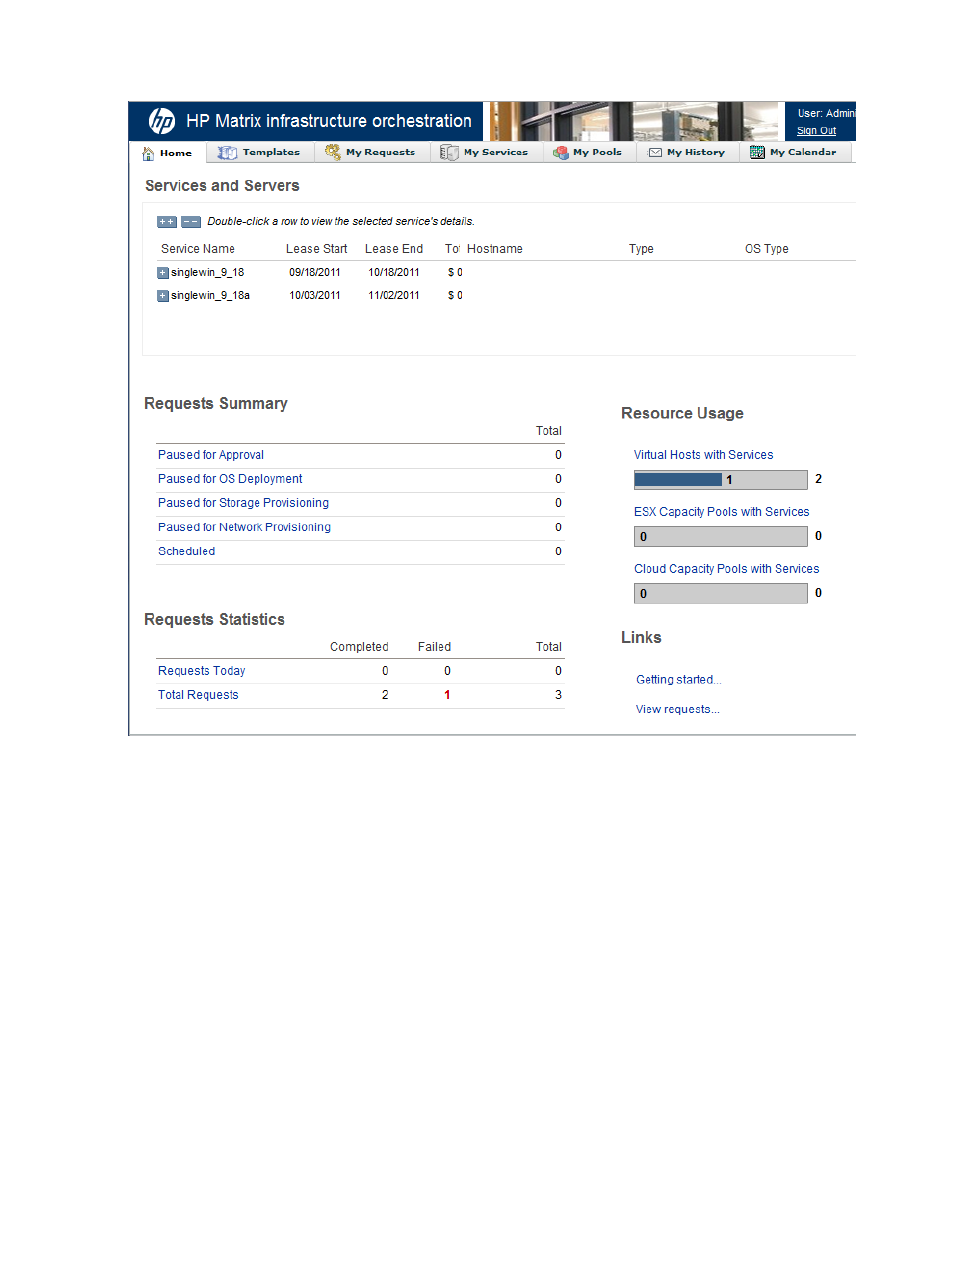
Task: Click the Cloud Capacity Pools usage bar
Action: 720,594
